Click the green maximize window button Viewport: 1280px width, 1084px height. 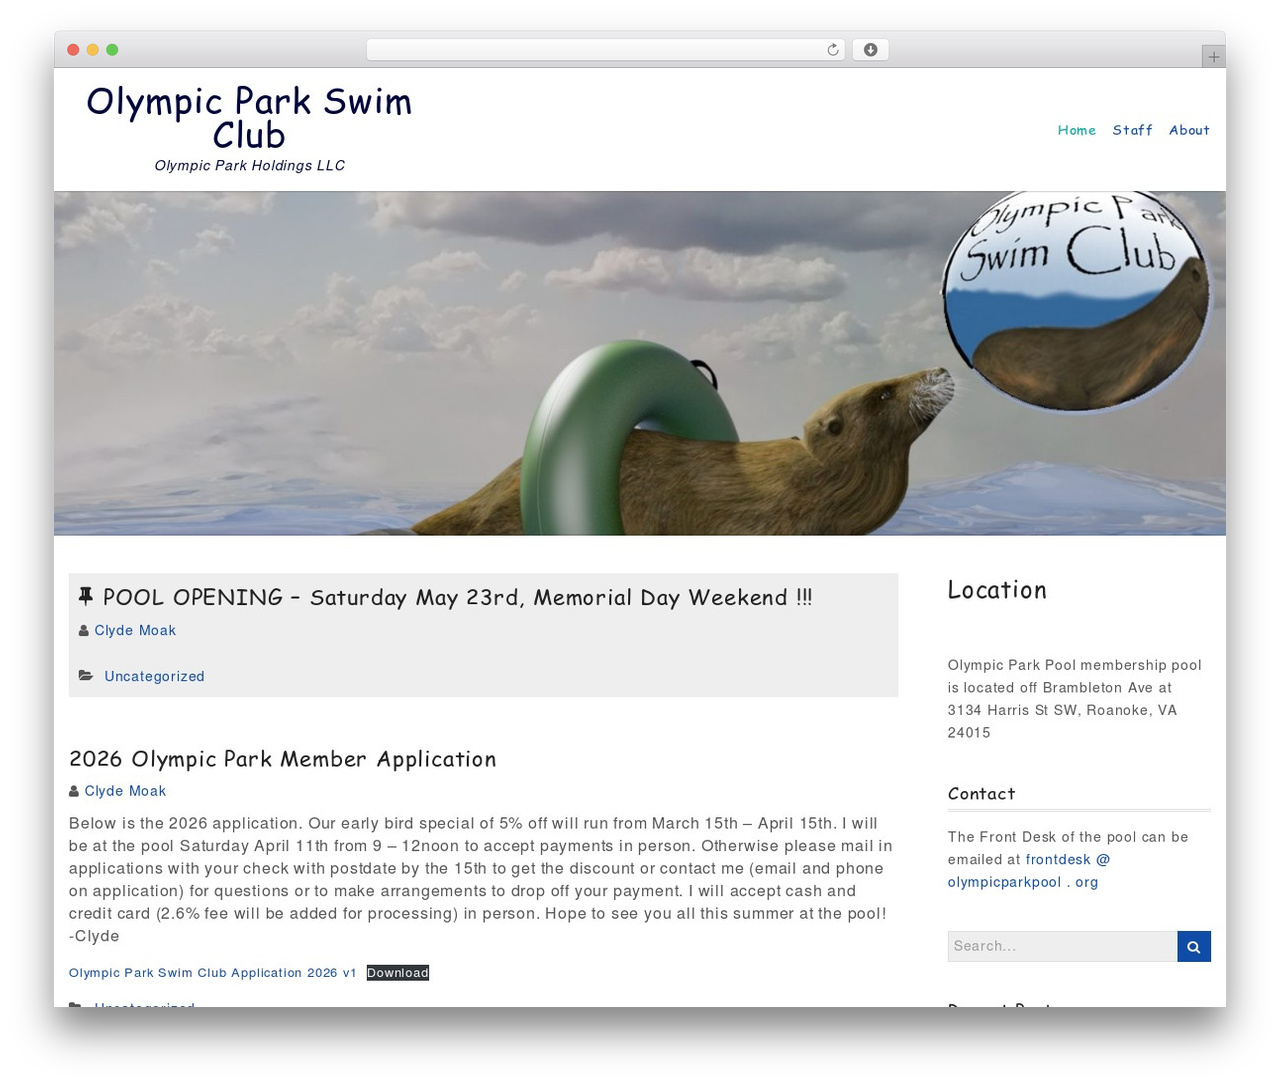[x=112, y=50]
